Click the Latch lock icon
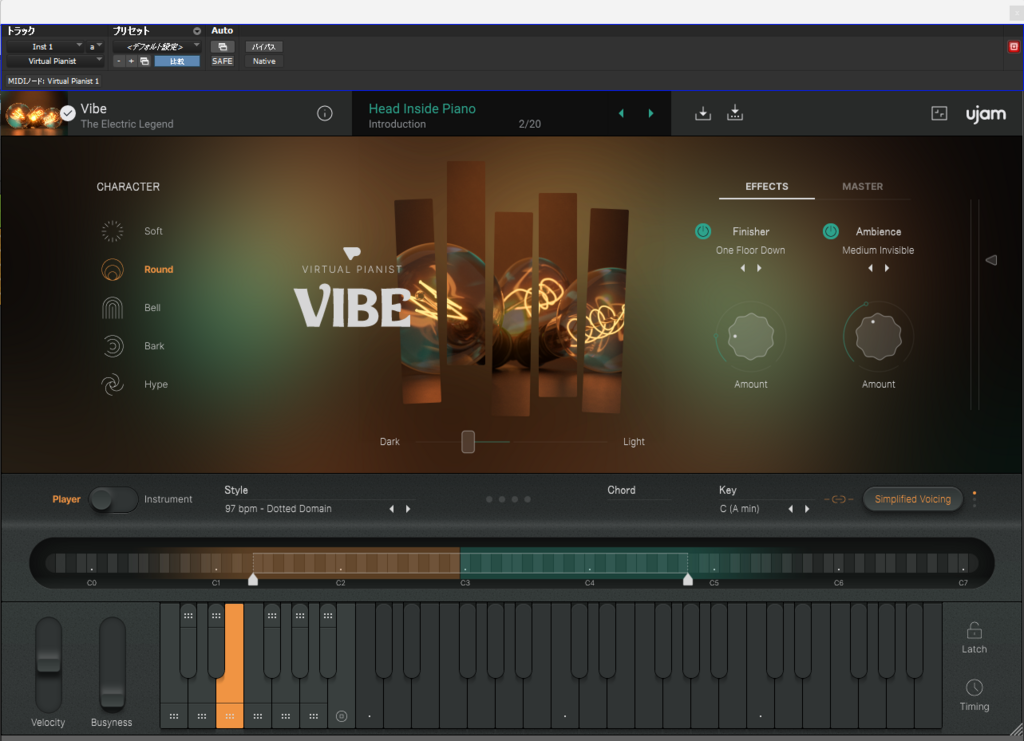The width and height of the screenshot is (1024, 741). click(x=974, y=630)
